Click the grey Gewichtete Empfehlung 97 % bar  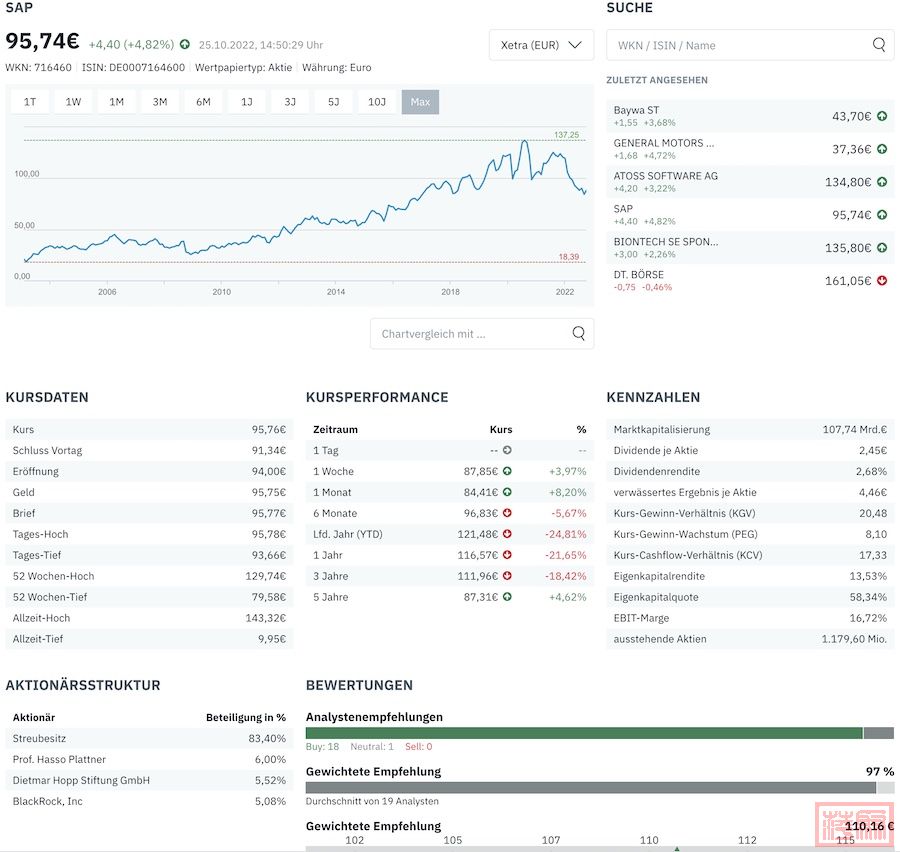point(591,788)
